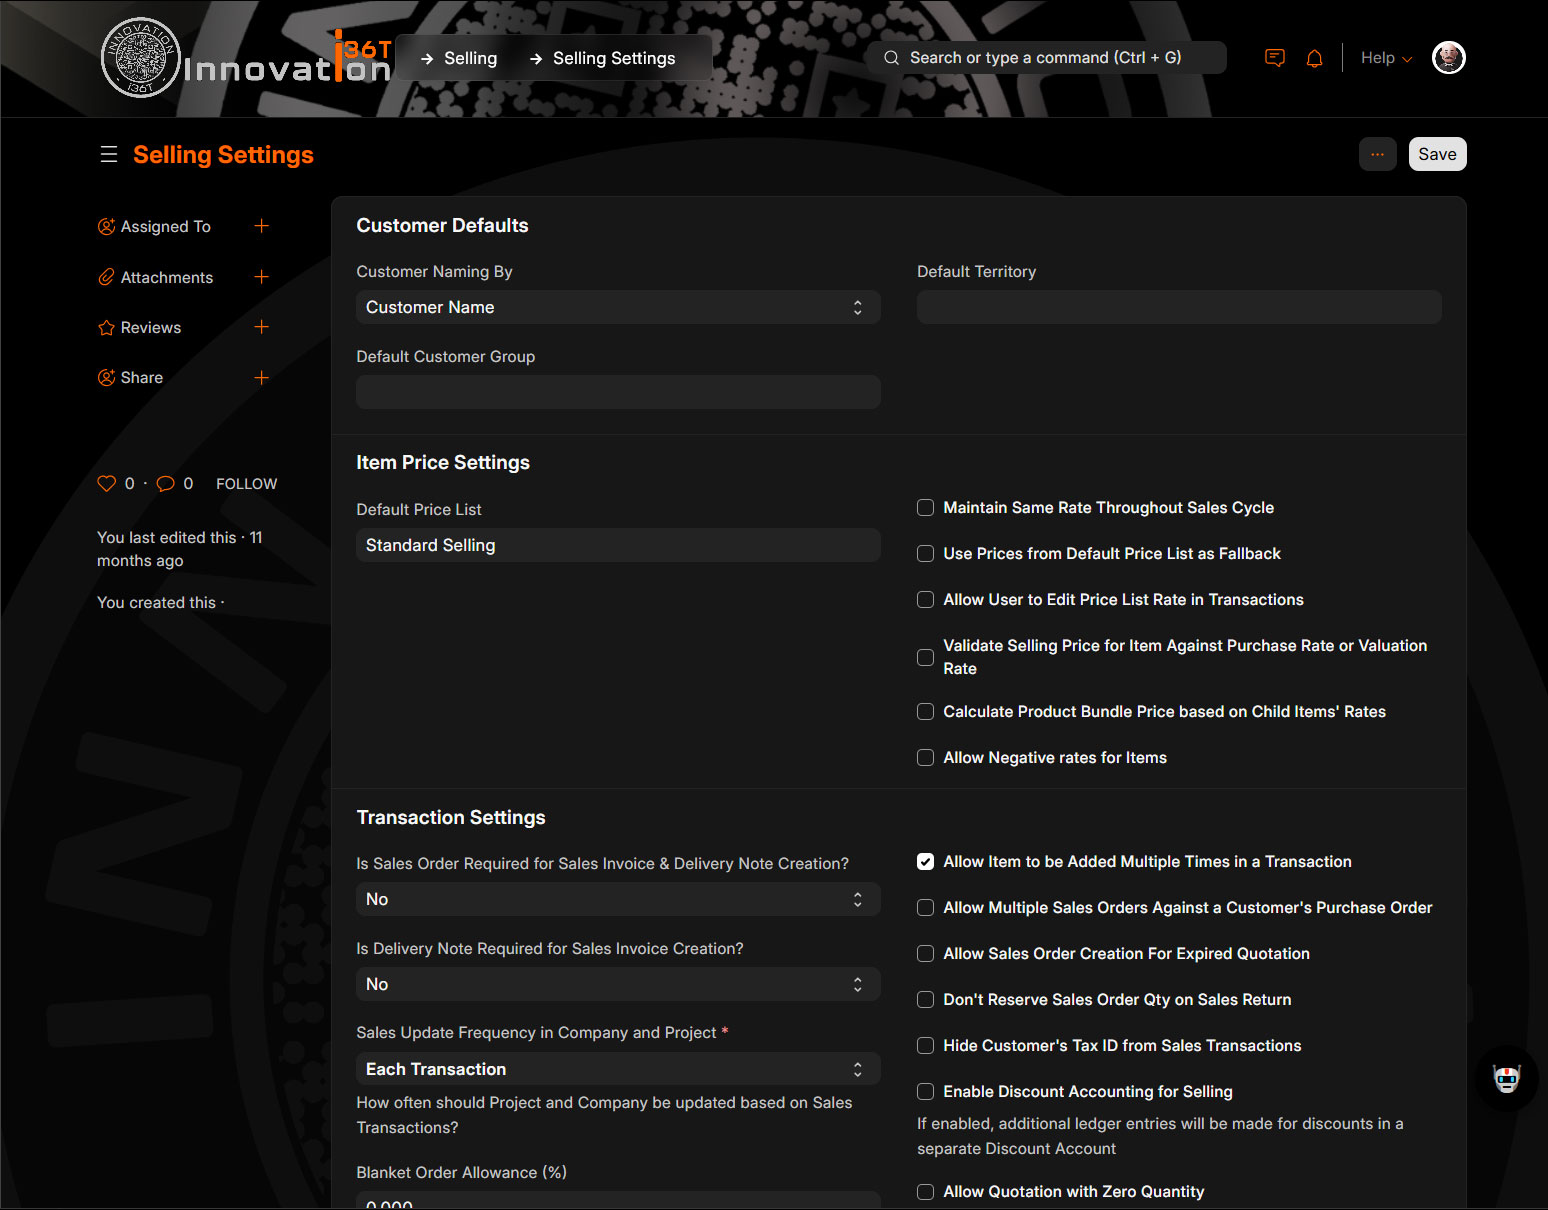Open the Customer Naming By dropdown

[x=617, y=307]
